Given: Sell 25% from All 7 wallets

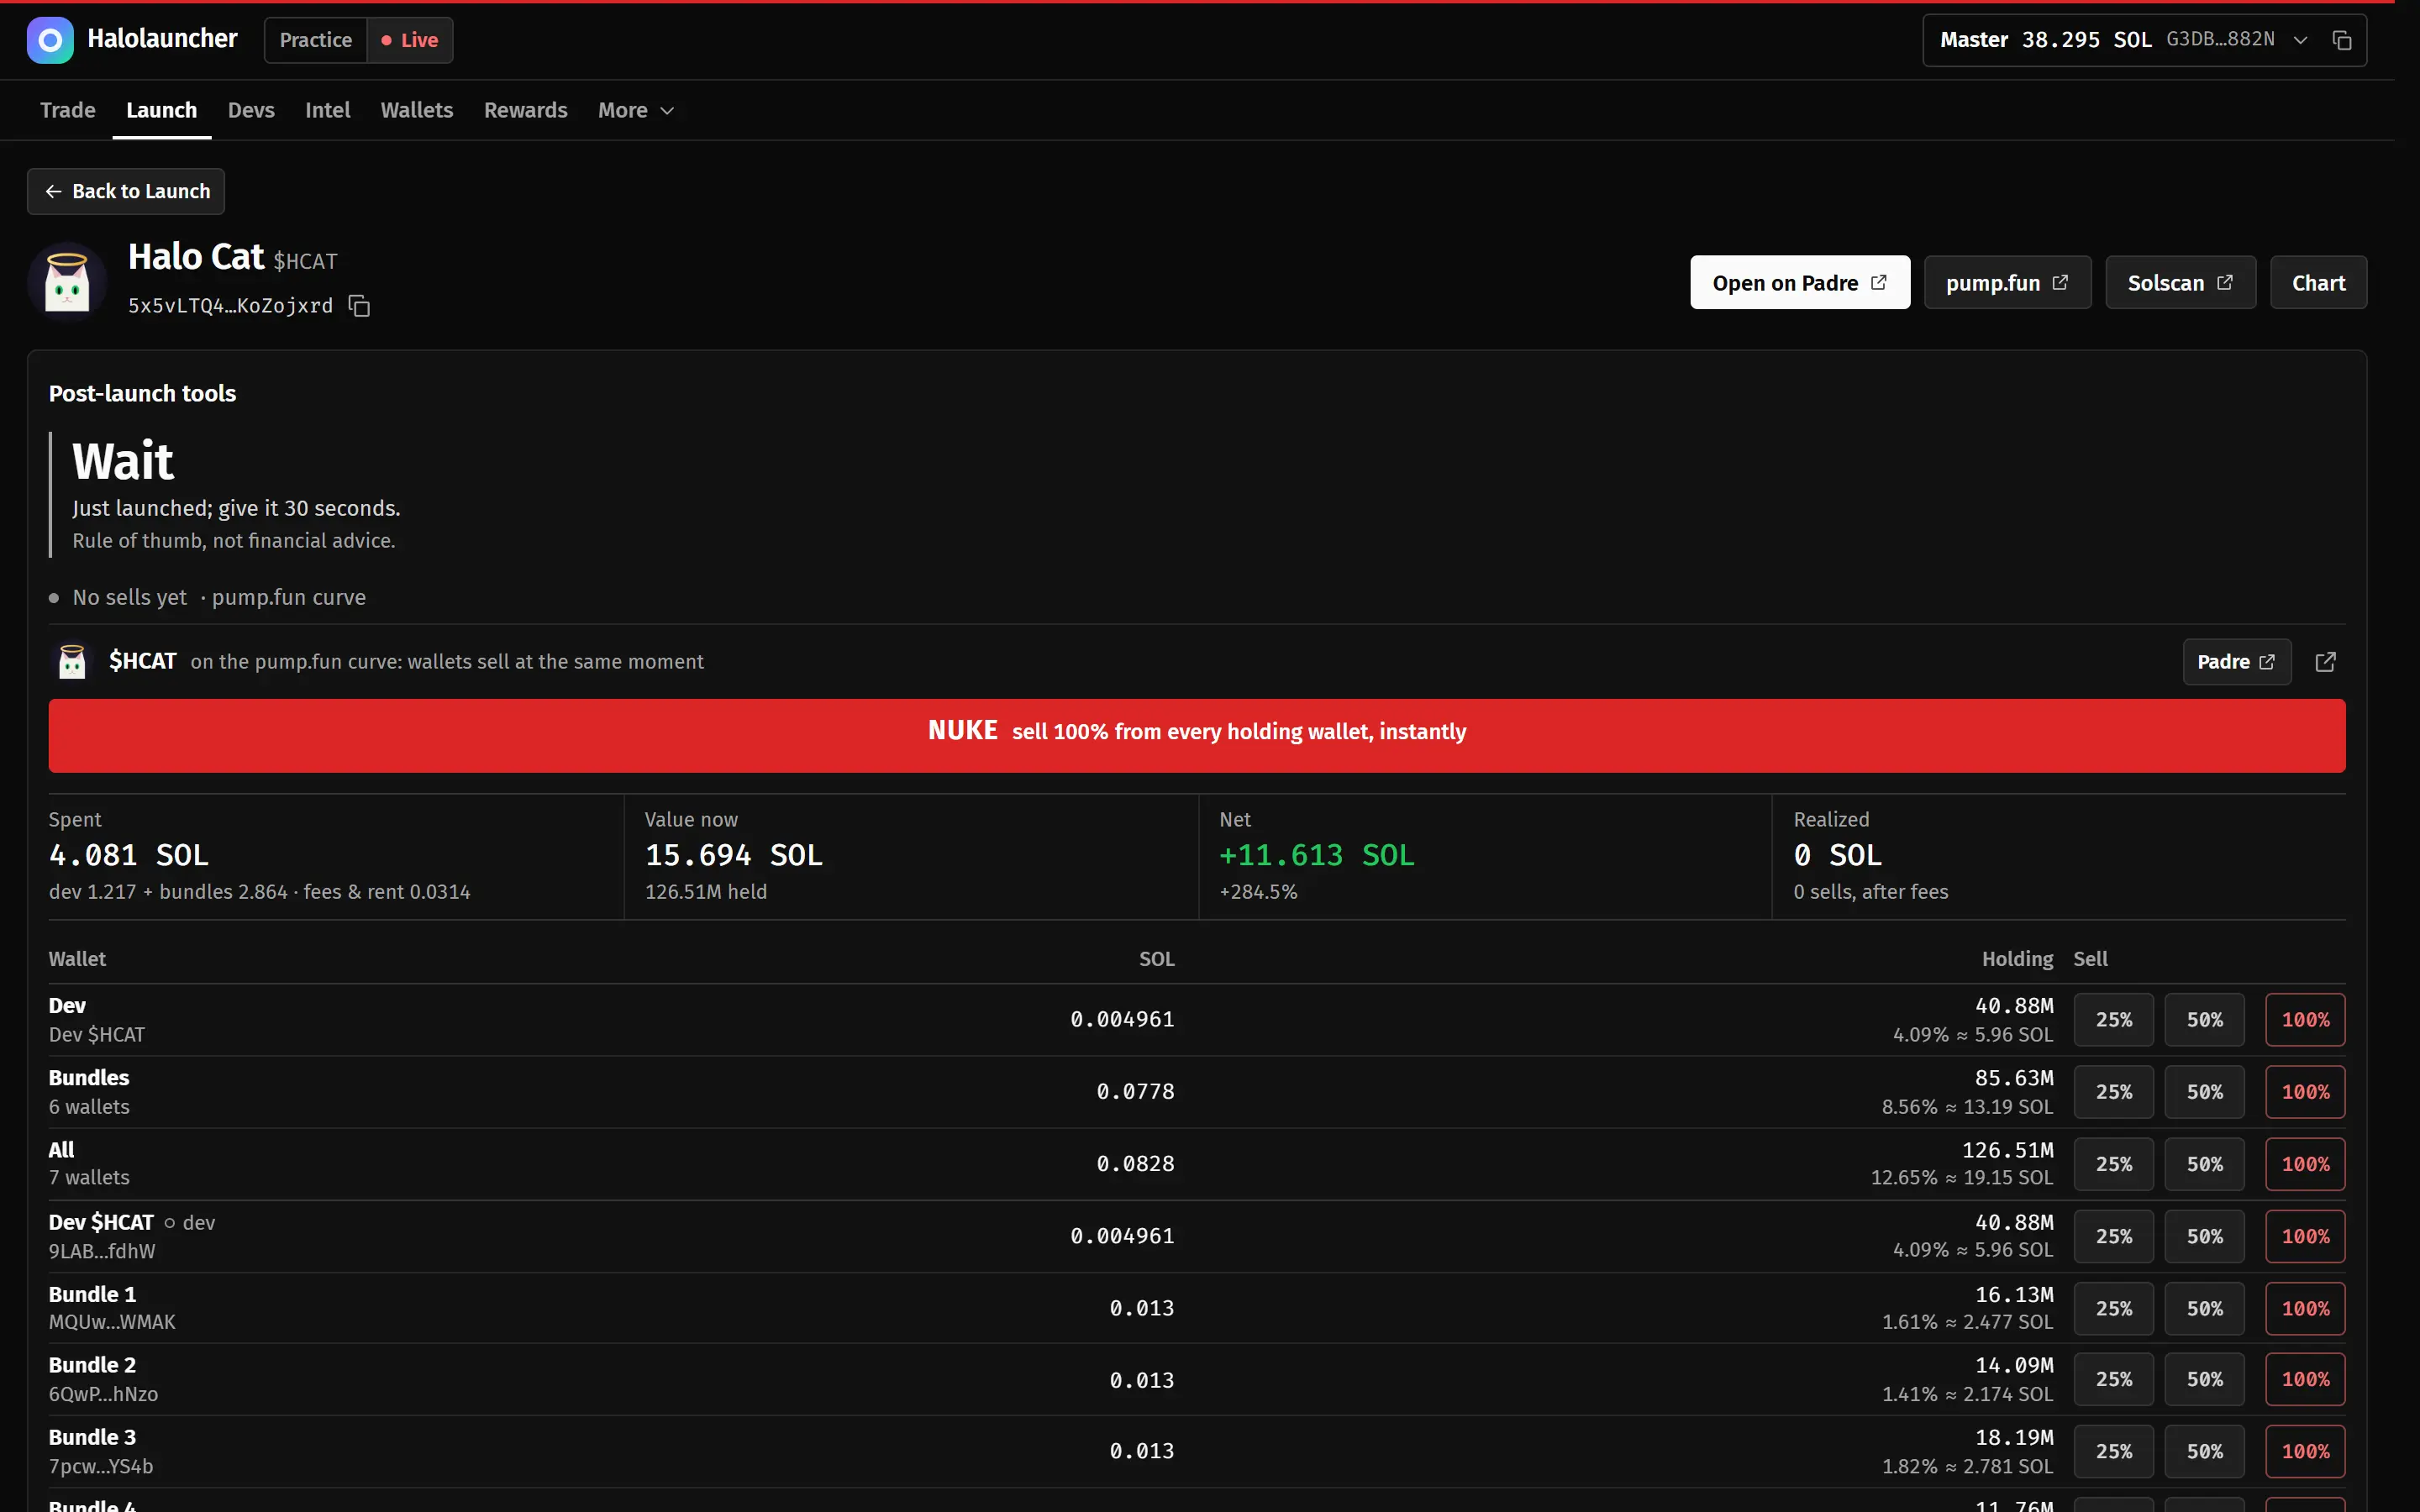Looking at the screenshot, I should tap(2114, 1164).
